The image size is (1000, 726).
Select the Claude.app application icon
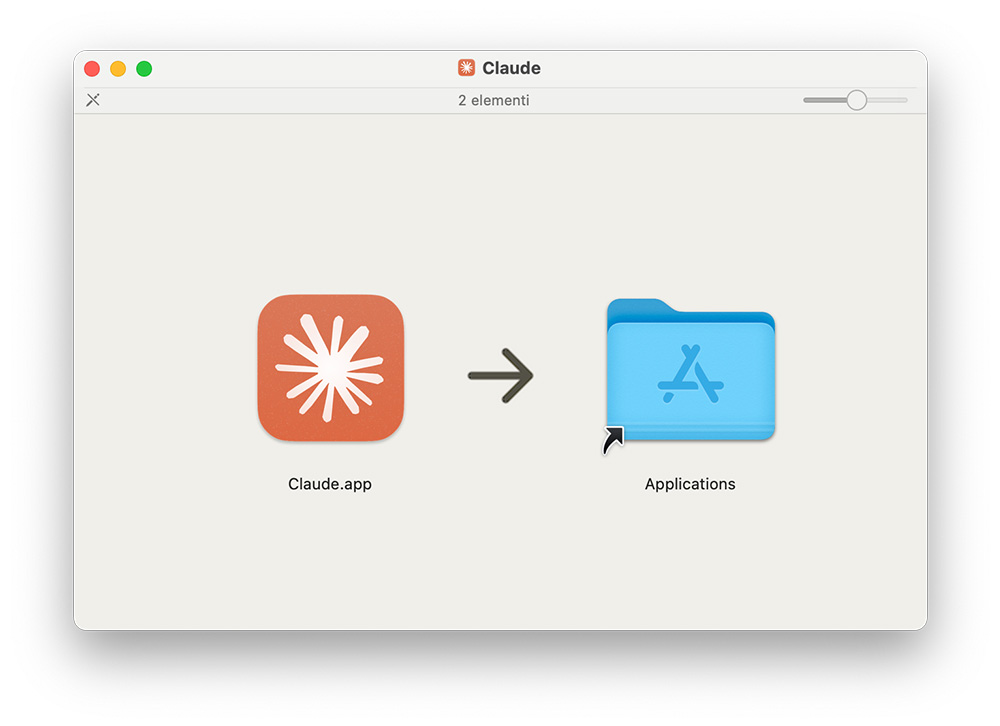pos(330,367)
